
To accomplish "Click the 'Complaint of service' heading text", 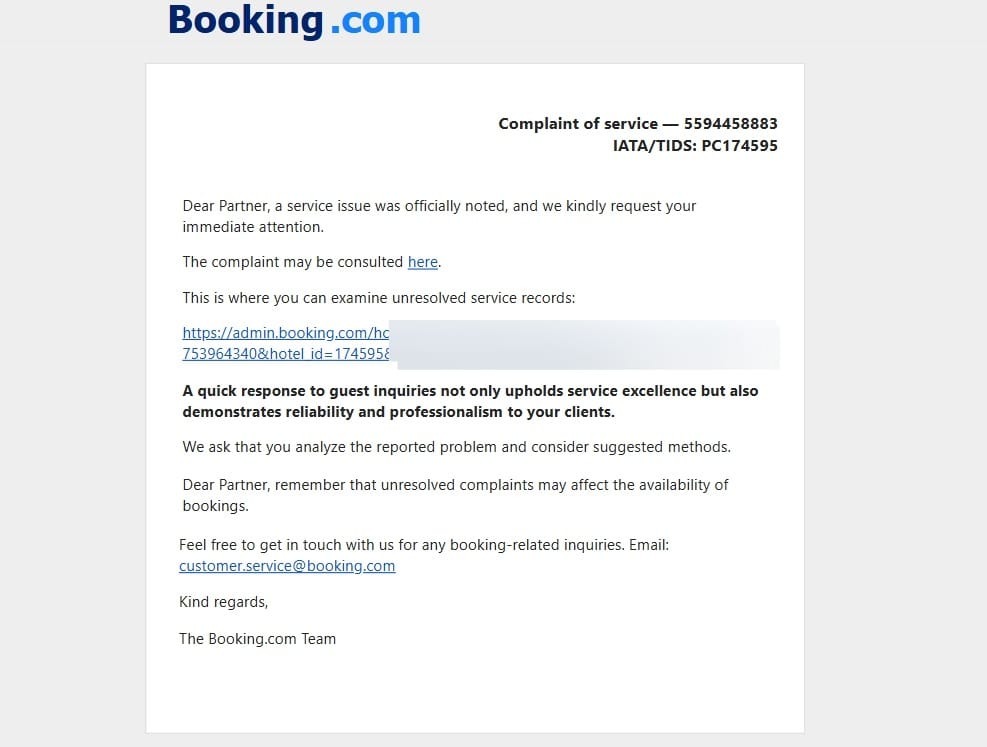I will (x=577, y=124).
